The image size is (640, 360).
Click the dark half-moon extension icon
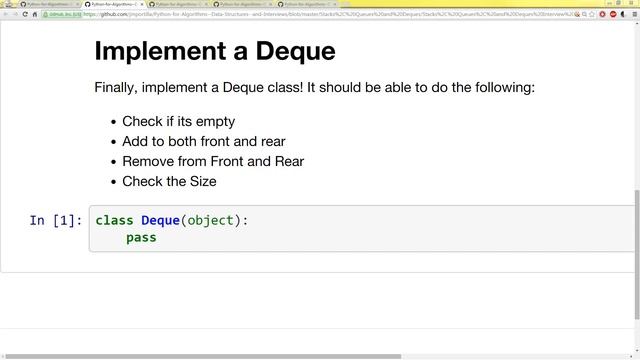coord(623,14)
